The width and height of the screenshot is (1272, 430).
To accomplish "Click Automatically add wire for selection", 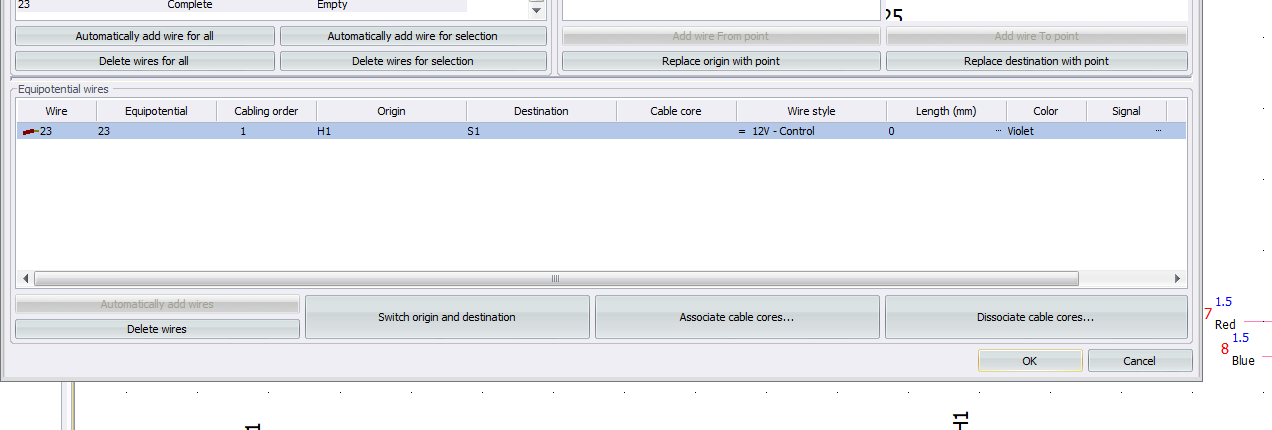I will (x=413, y=36).
